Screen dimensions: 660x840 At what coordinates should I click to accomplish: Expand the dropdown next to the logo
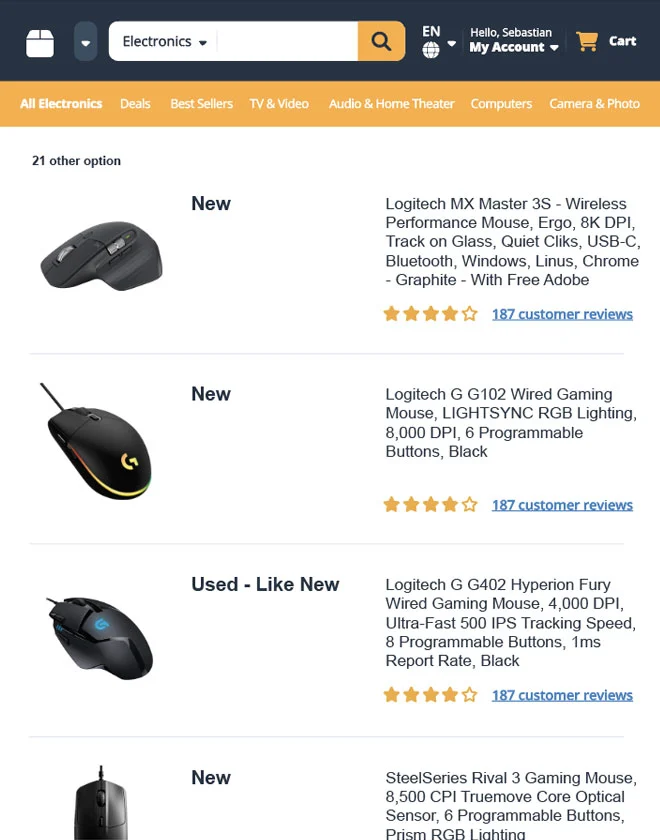coord(86,42)
